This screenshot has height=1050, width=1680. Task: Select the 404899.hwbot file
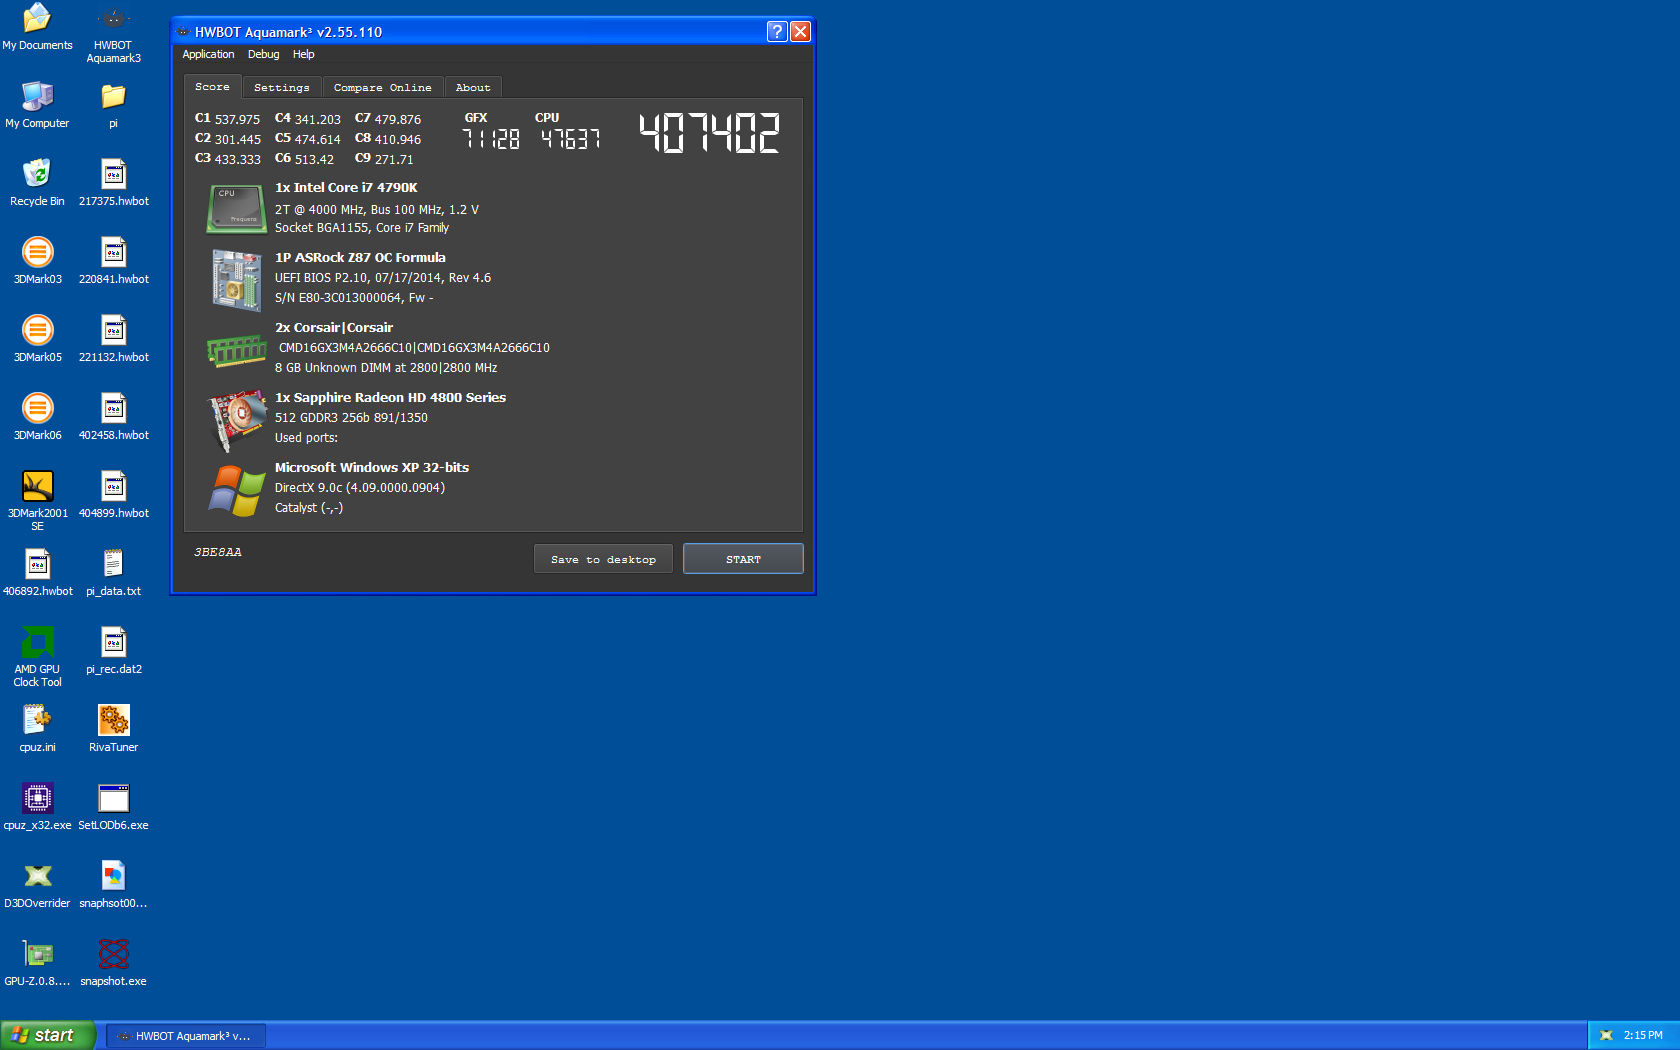[113, 495]
